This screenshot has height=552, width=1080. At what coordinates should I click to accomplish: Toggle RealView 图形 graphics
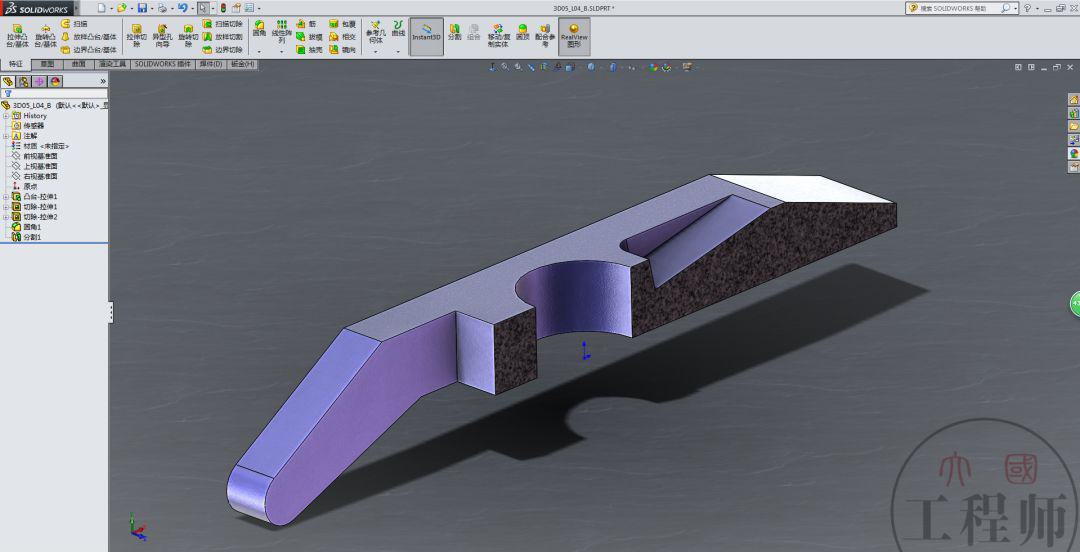(574, 35)
